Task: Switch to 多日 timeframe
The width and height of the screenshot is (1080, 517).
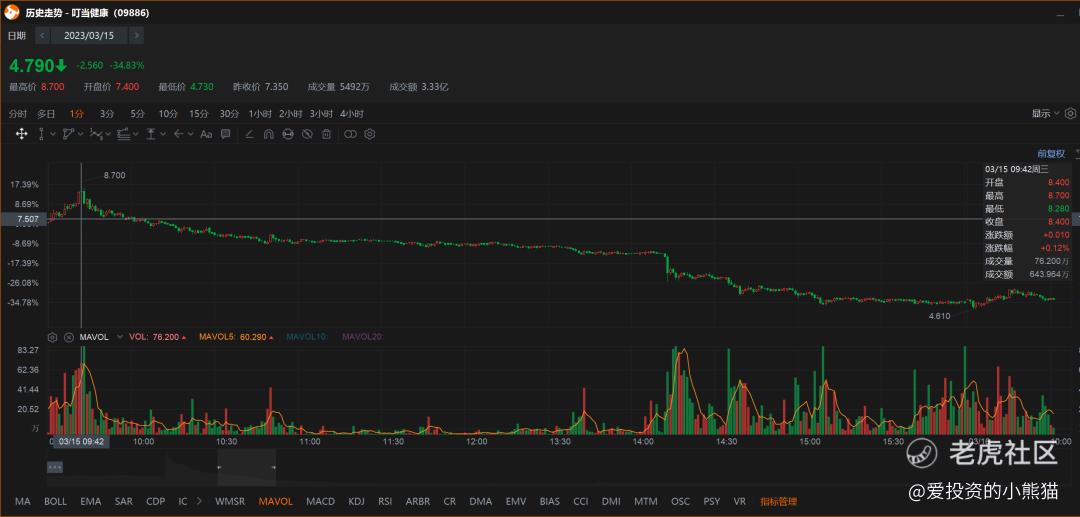Action: click(x=46, y=114)
